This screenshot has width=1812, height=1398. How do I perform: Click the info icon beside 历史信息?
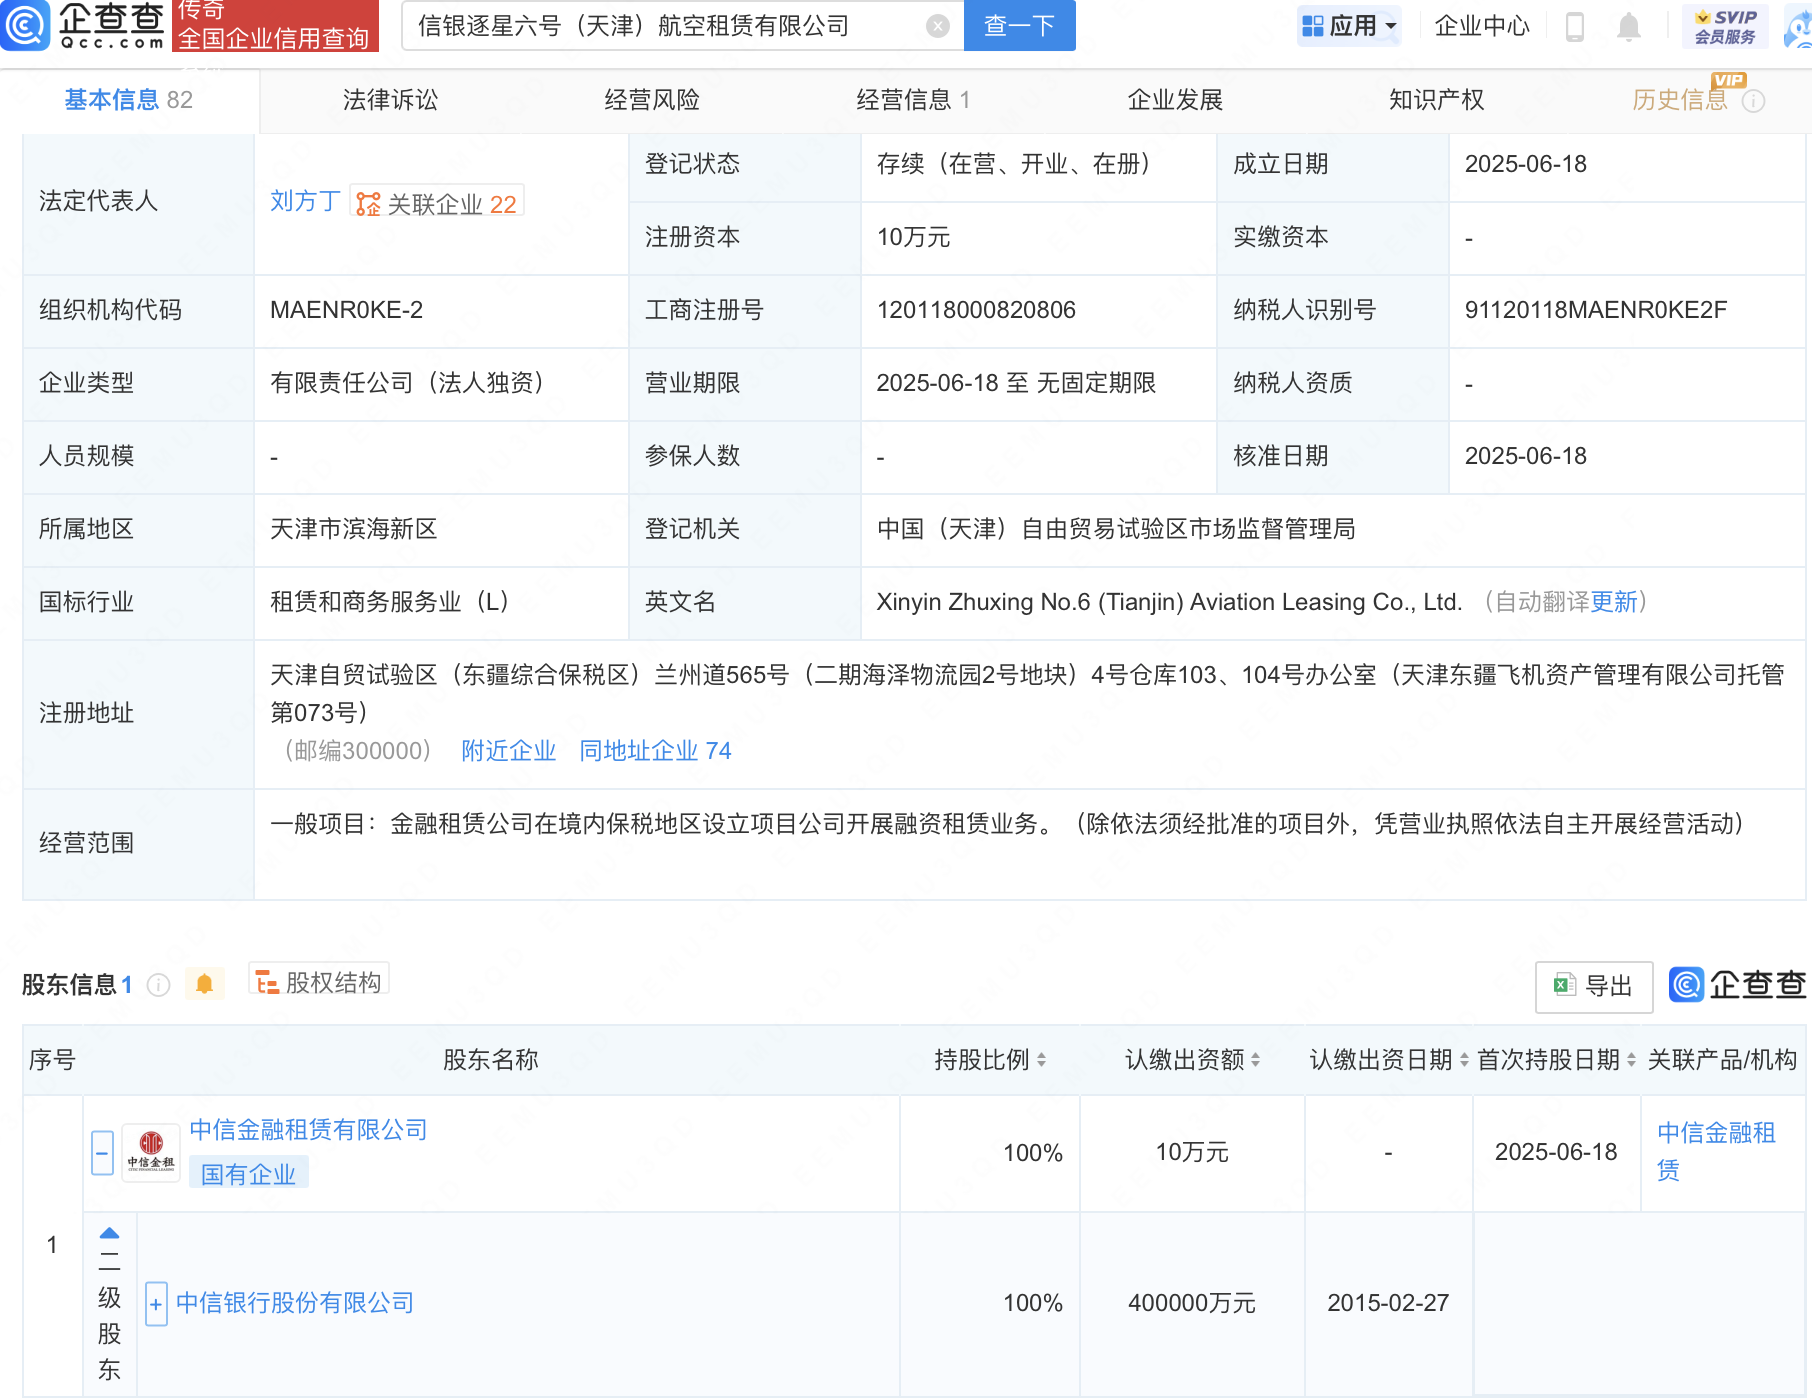pos(1753,101)
